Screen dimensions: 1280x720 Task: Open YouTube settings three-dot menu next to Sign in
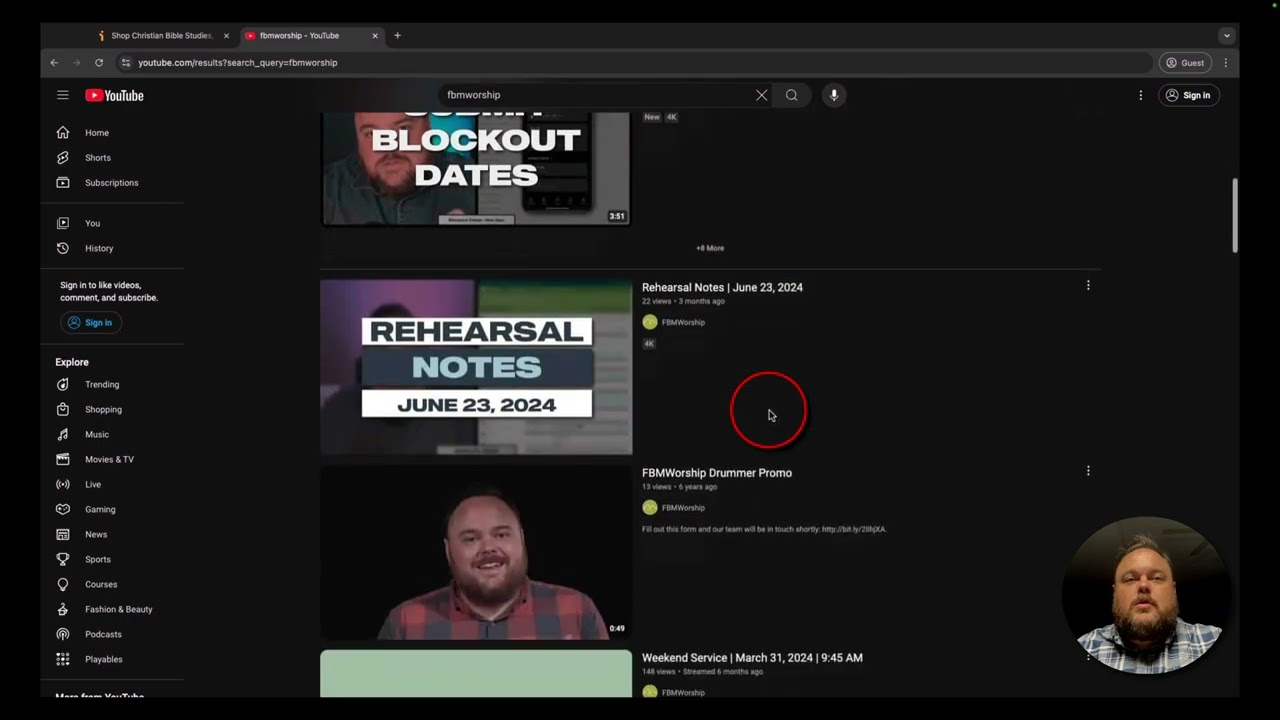tap(1140, 95)
